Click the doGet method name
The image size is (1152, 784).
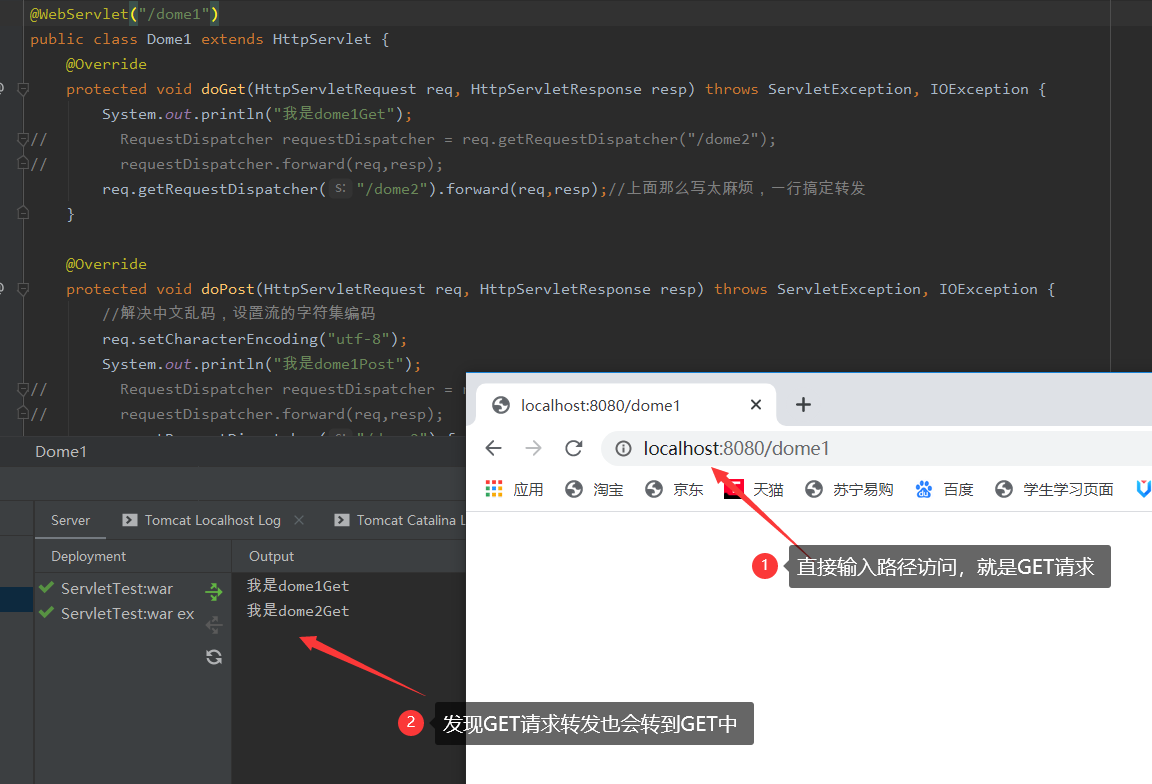tap(223, 89)
